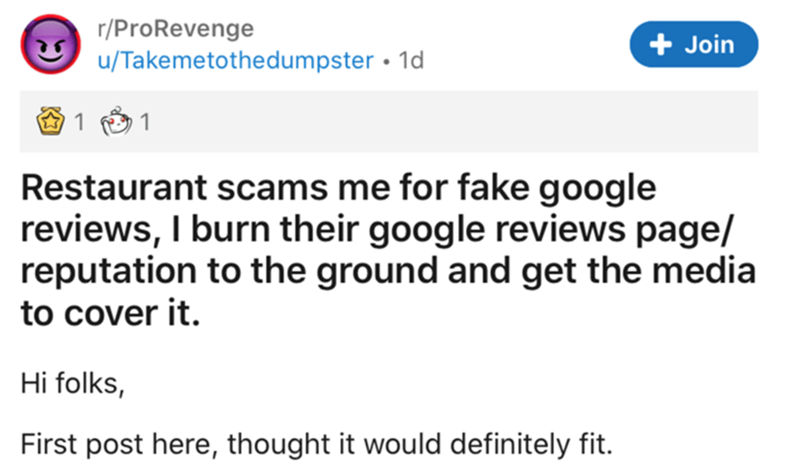This screenshot has height=475, width=800.
Task: Click the plus icon in Join button
Action: pos(659,45)
